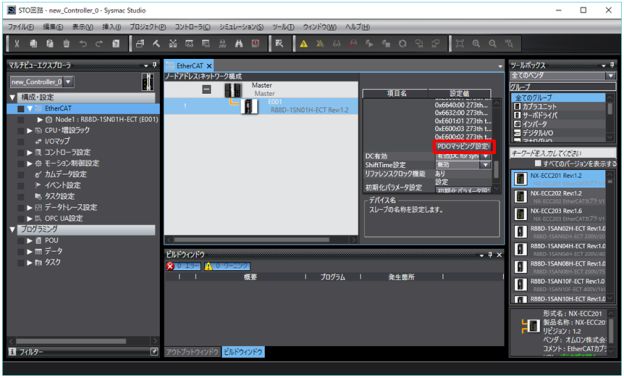
Task: Click the zoom-out magnifier toolbar icon
Action: click(x=492, y=44)
